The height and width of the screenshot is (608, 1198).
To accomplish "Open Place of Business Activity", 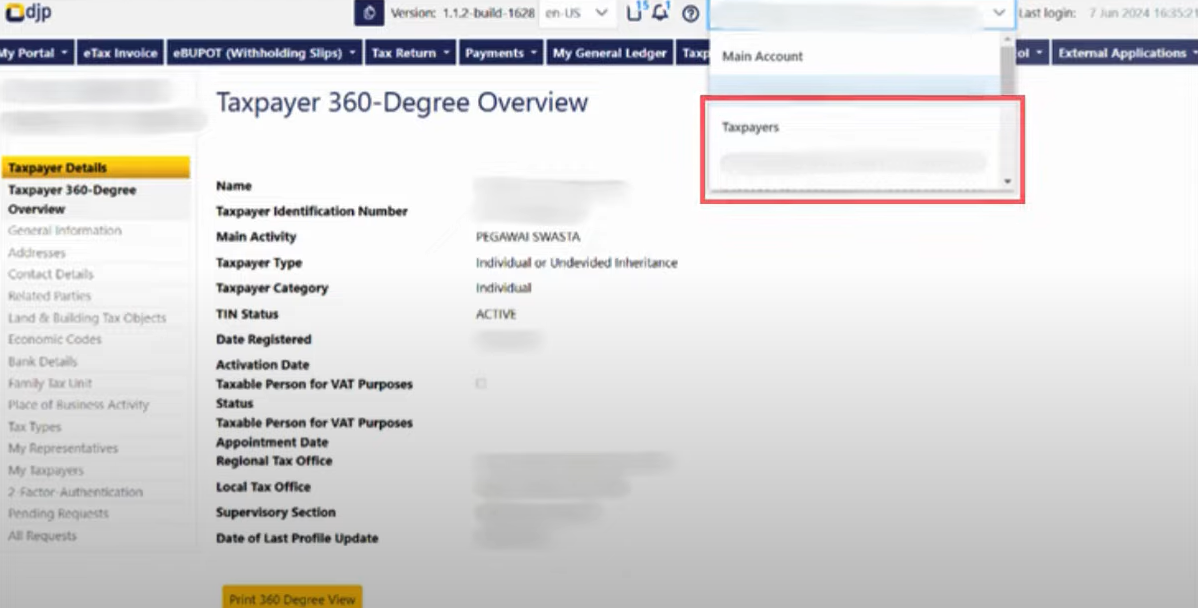I will [79, 405].
